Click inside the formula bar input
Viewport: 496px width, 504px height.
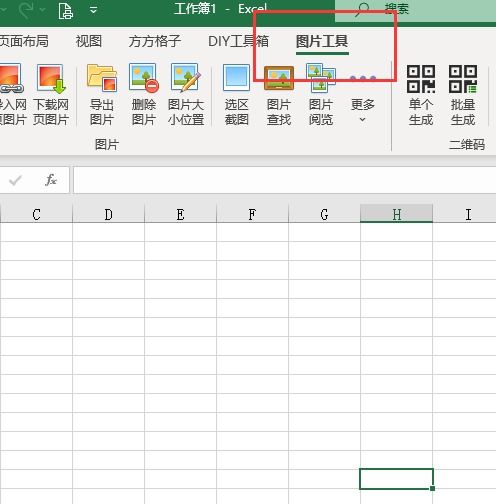285,180
